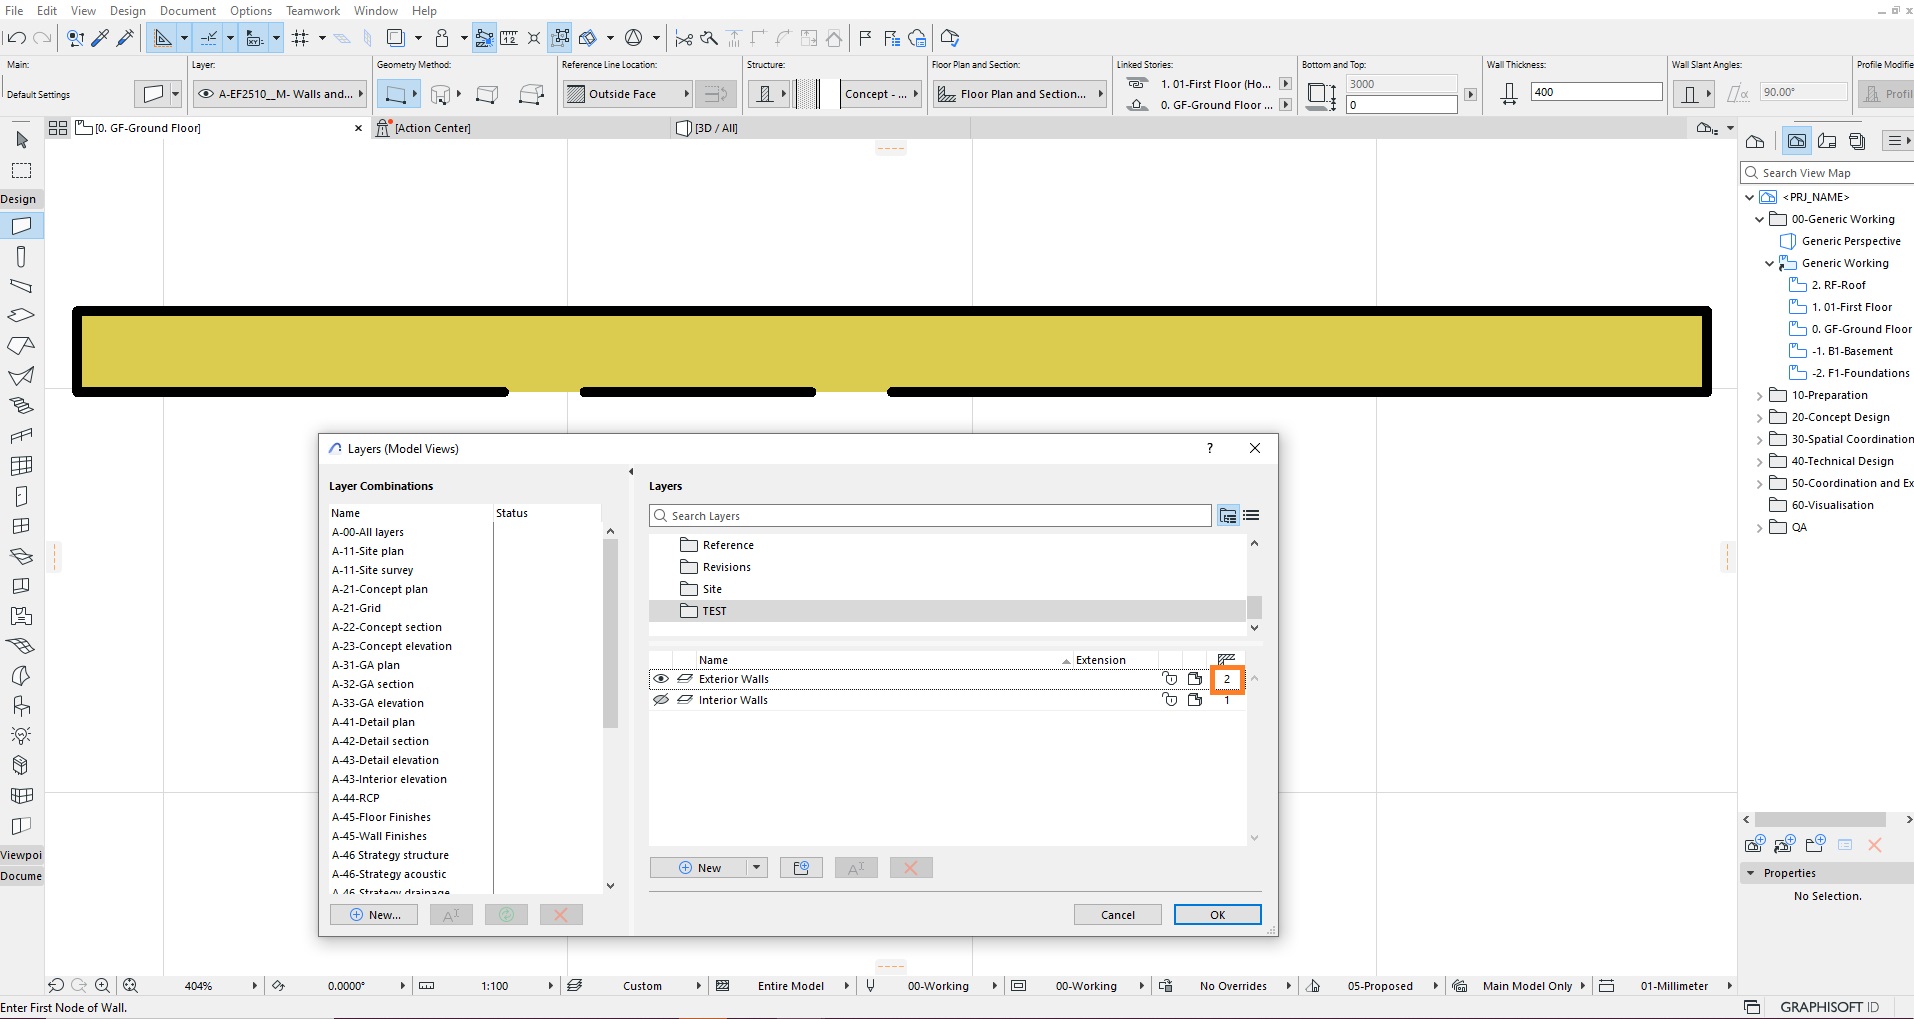The width and height of the screenshot is (1914, 1019).
Task: Switch layers to folder view
Action: [1228, 516]
